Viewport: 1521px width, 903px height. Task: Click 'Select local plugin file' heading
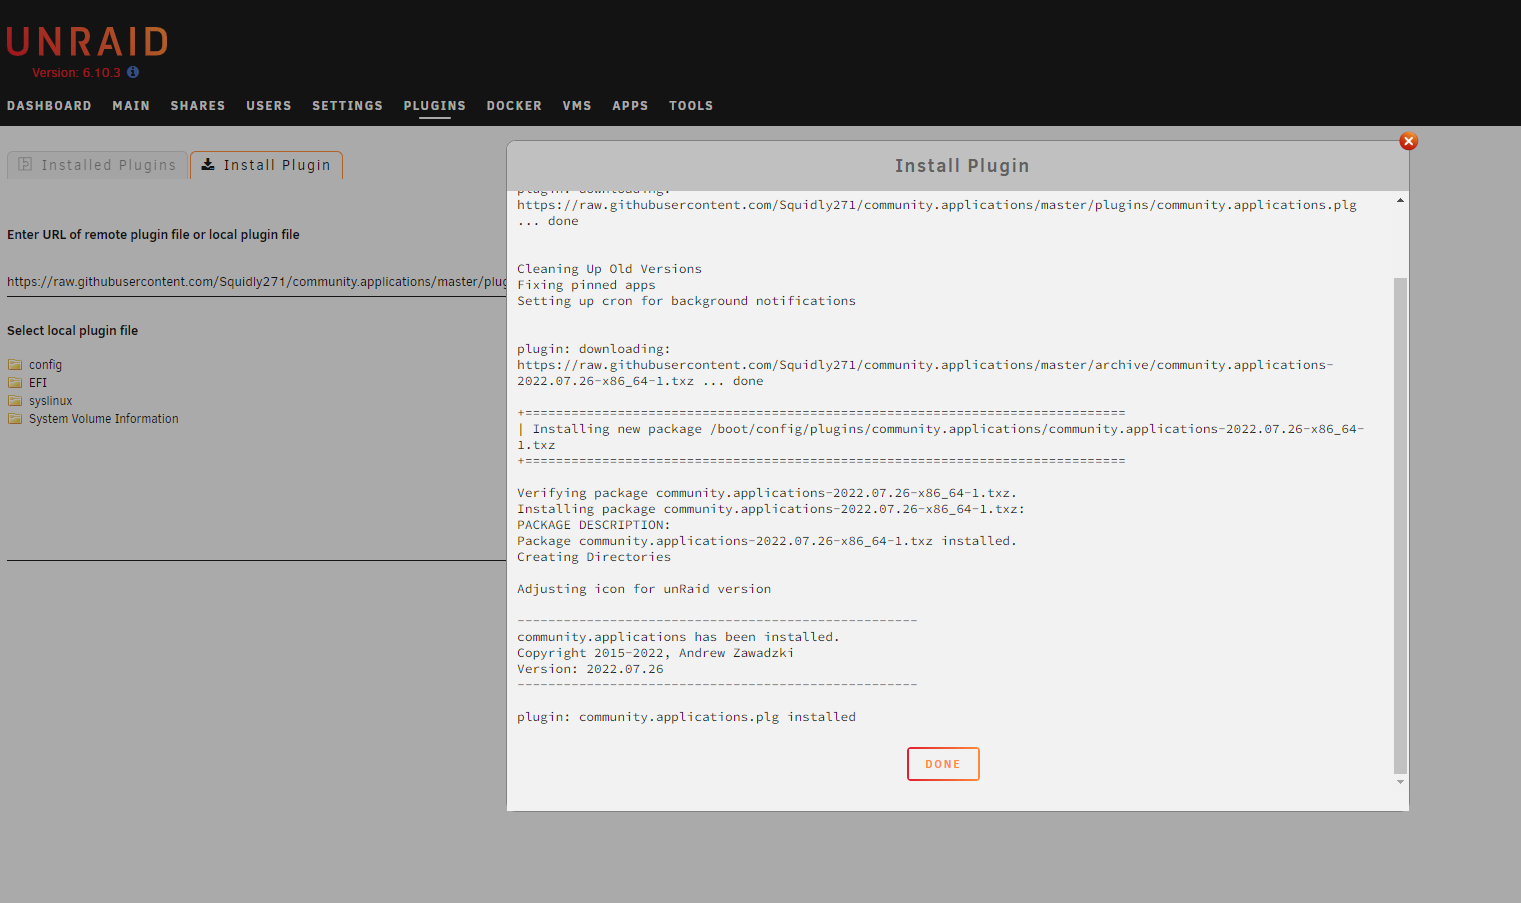click(73, 331)
